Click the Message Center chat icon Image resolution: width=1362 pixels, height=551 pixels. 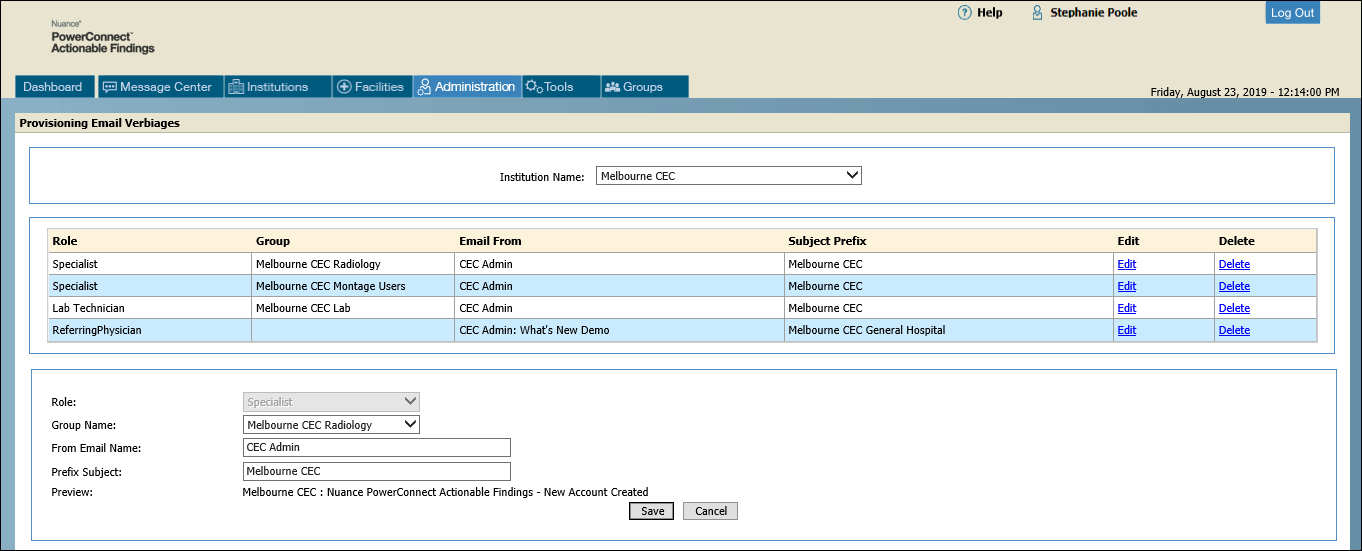(x=110, y=87)
